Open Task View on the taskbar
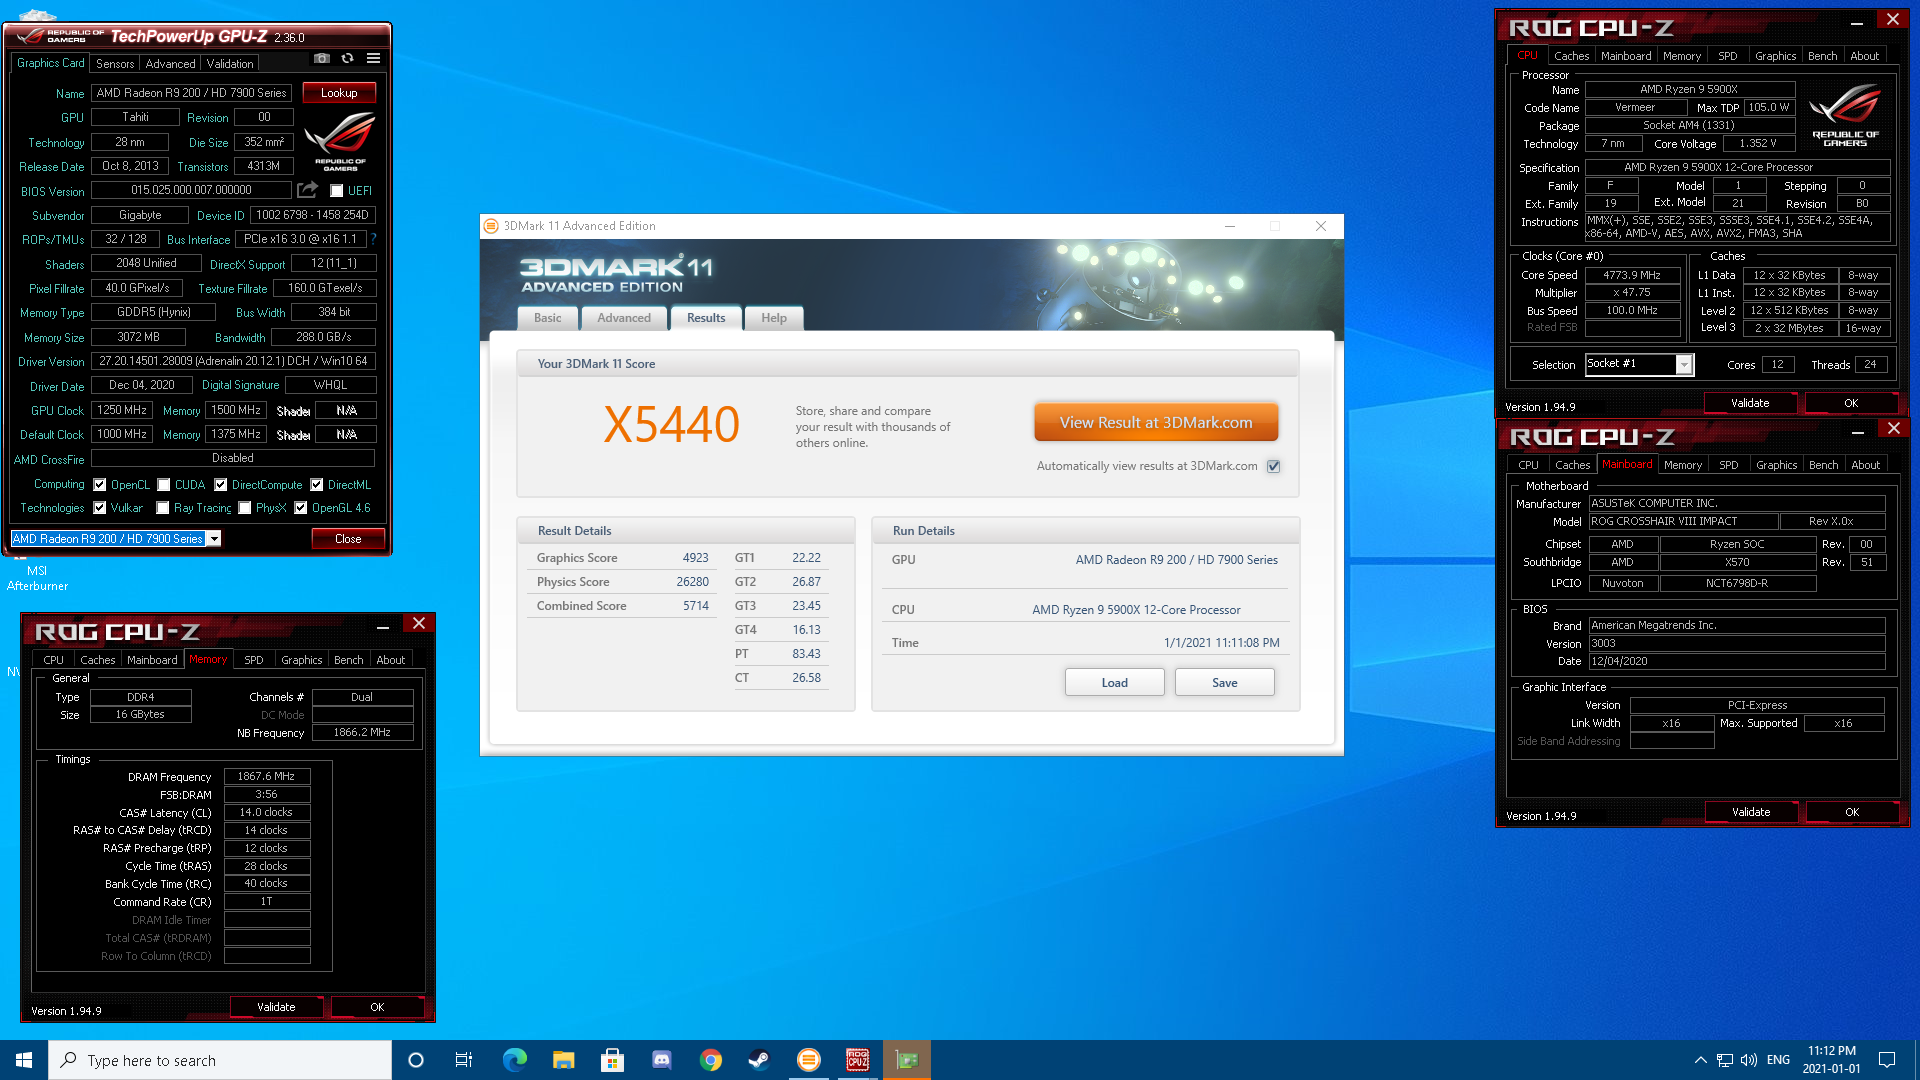 coord(463,1060)
